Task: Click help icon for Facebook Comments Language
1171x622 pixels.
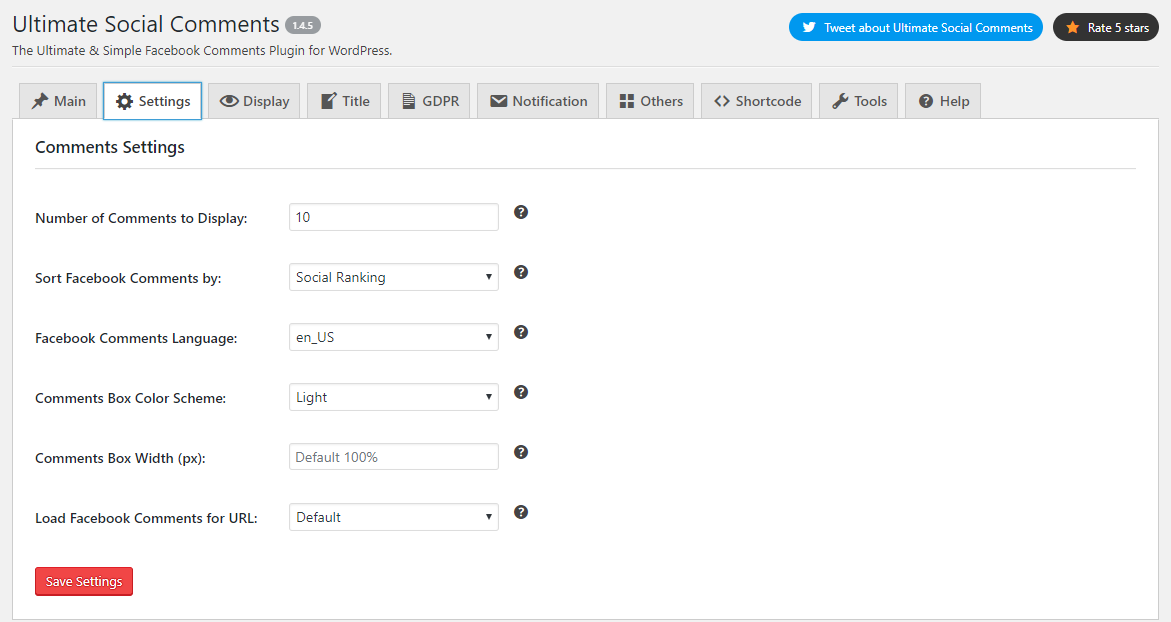Action: (521, 332)
